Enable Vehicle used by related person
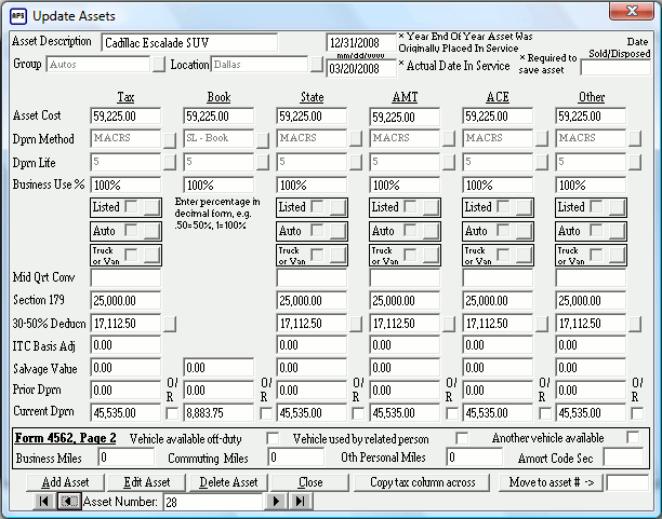The height and width of the screenshot is (519, 662). pos(462,438)
